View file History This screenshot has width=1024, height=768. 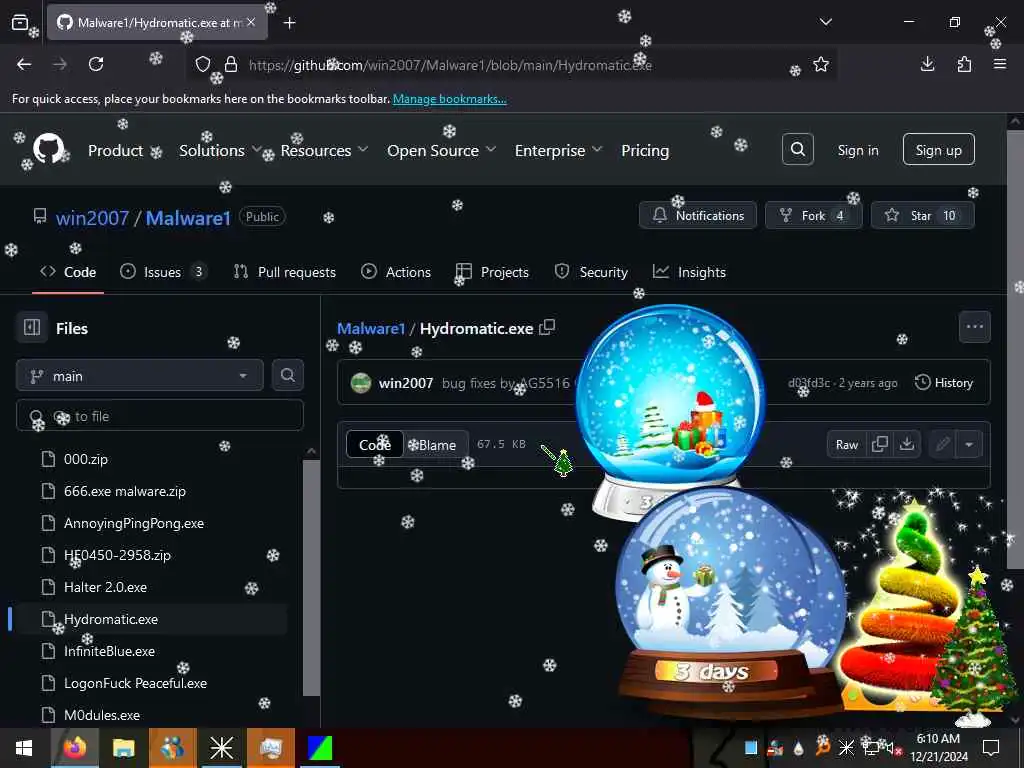[944, 383]
